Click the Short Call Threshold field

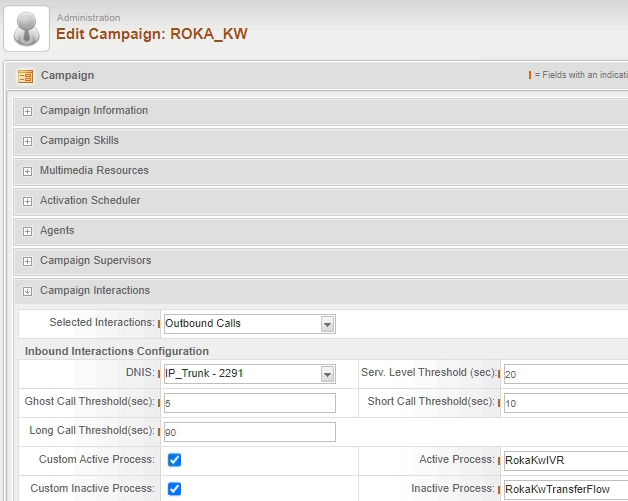coord(565,403)
